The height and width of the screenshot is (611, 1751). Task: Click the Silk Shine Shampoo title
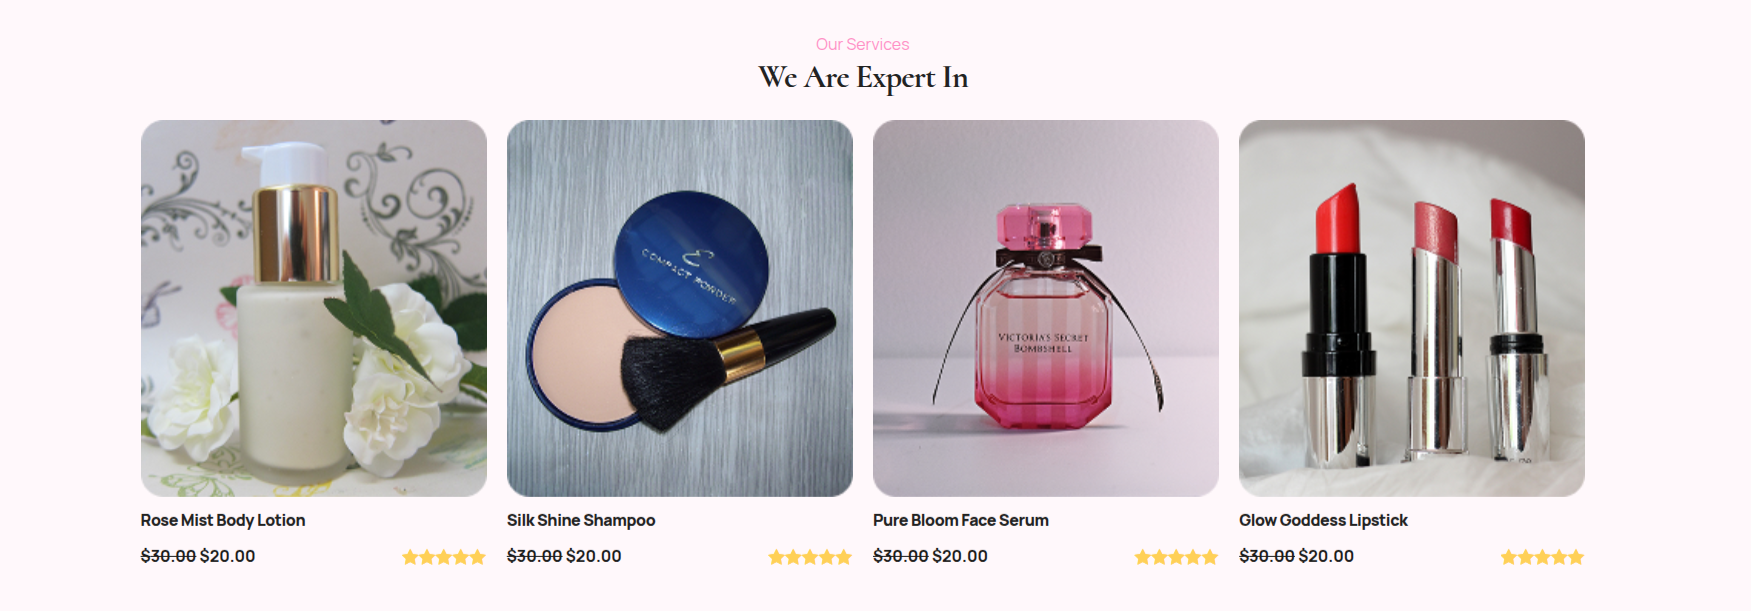point(581,520)
